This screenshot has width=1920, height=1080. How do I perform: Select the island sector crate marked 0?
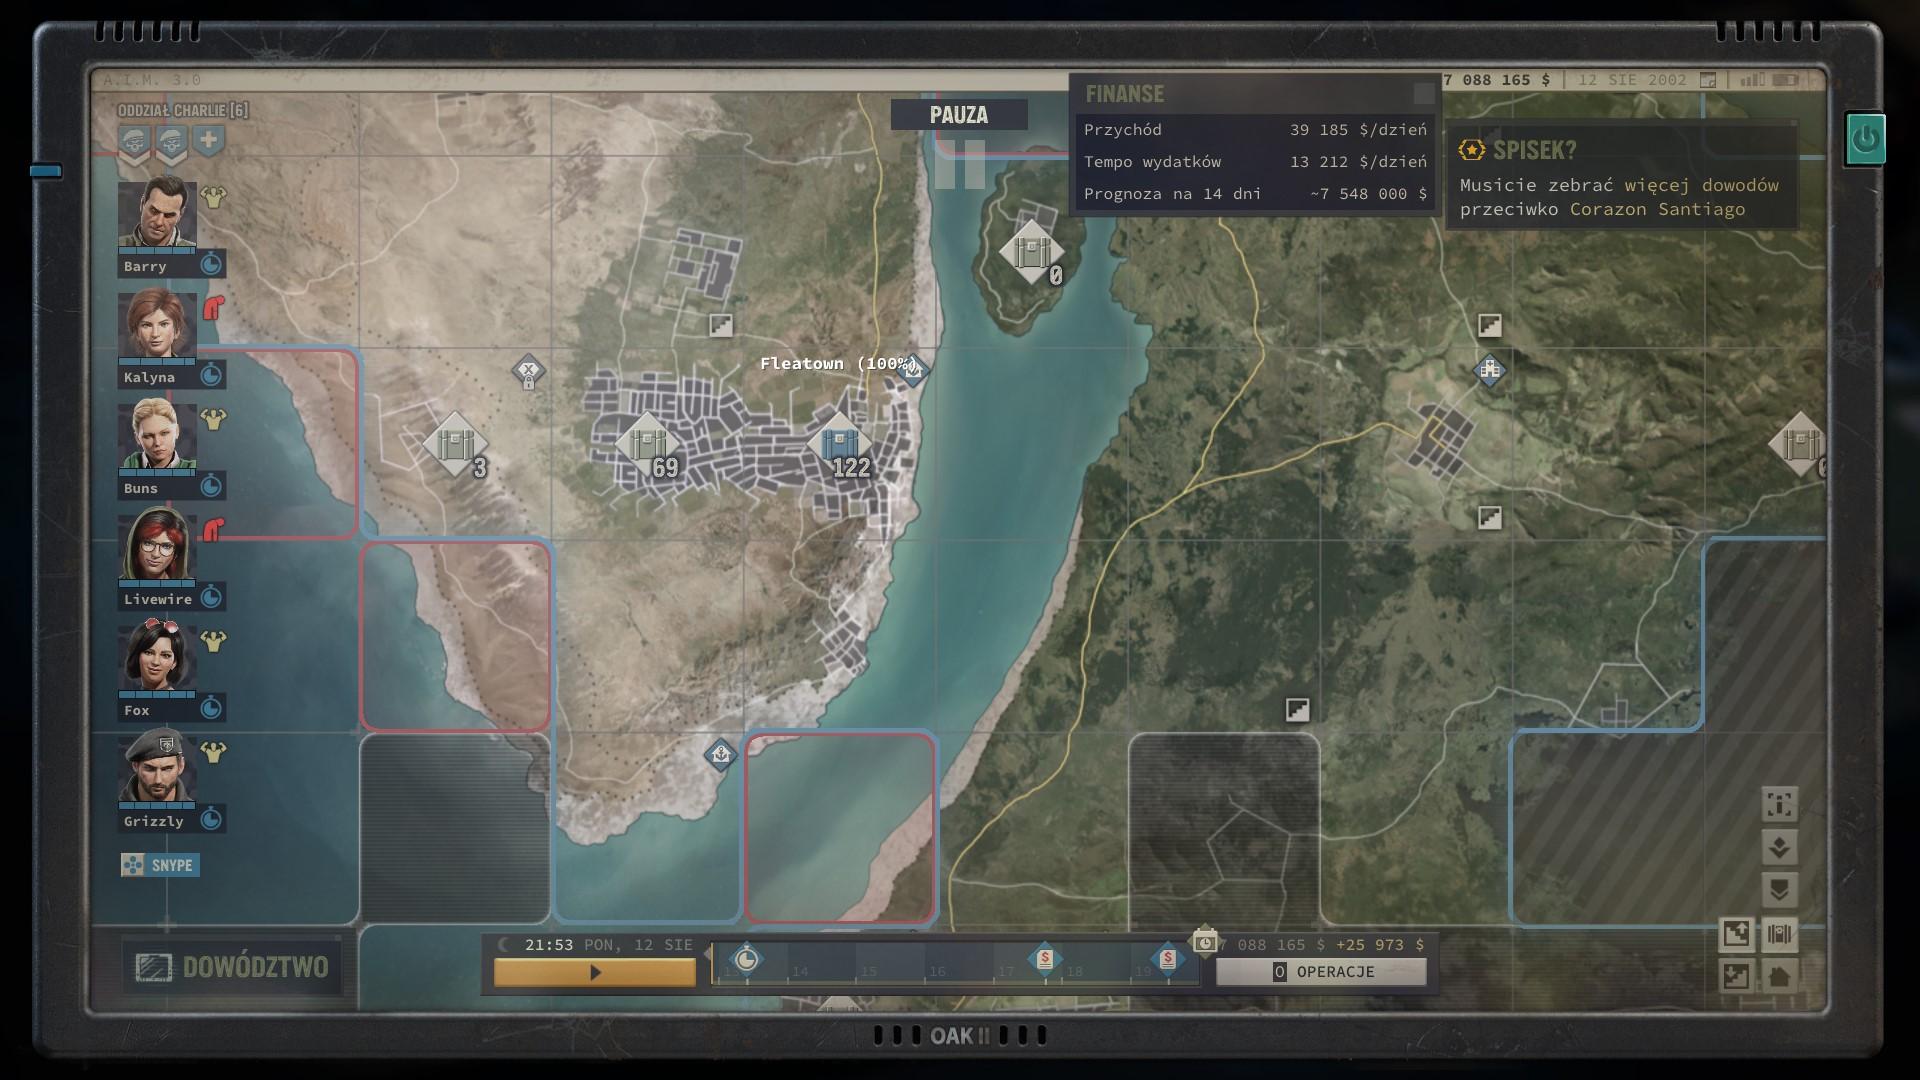(1031, 252)
